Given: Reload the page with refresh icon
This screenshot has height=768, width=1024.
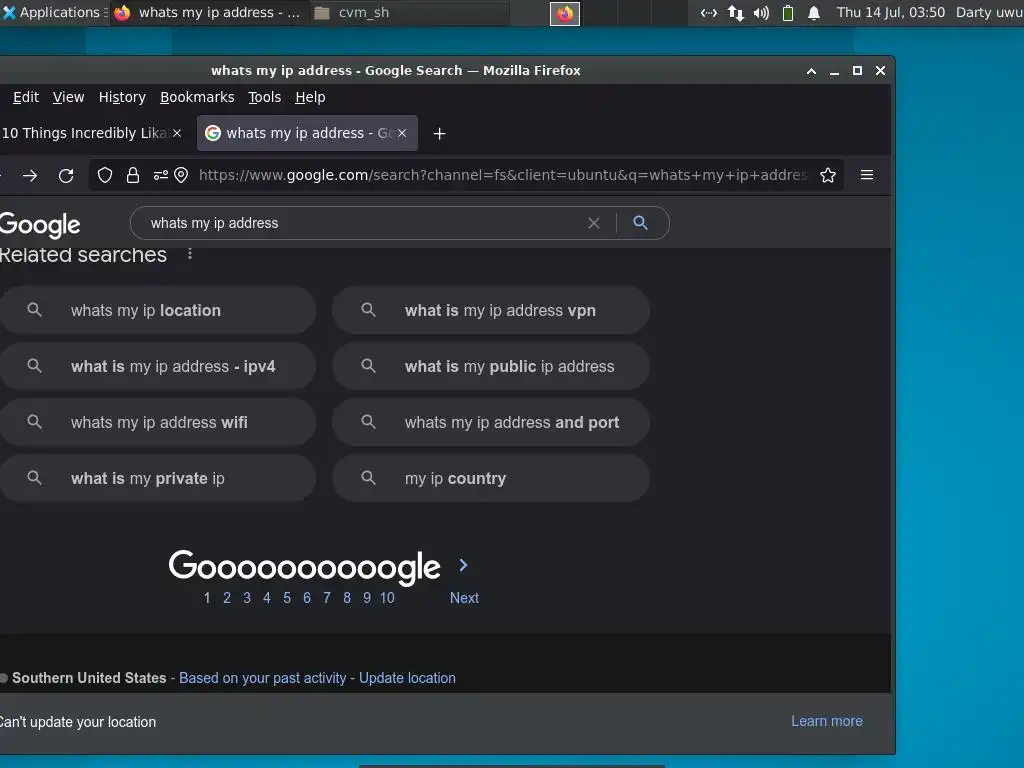Looking at the screenshot, I should (66, 176).
